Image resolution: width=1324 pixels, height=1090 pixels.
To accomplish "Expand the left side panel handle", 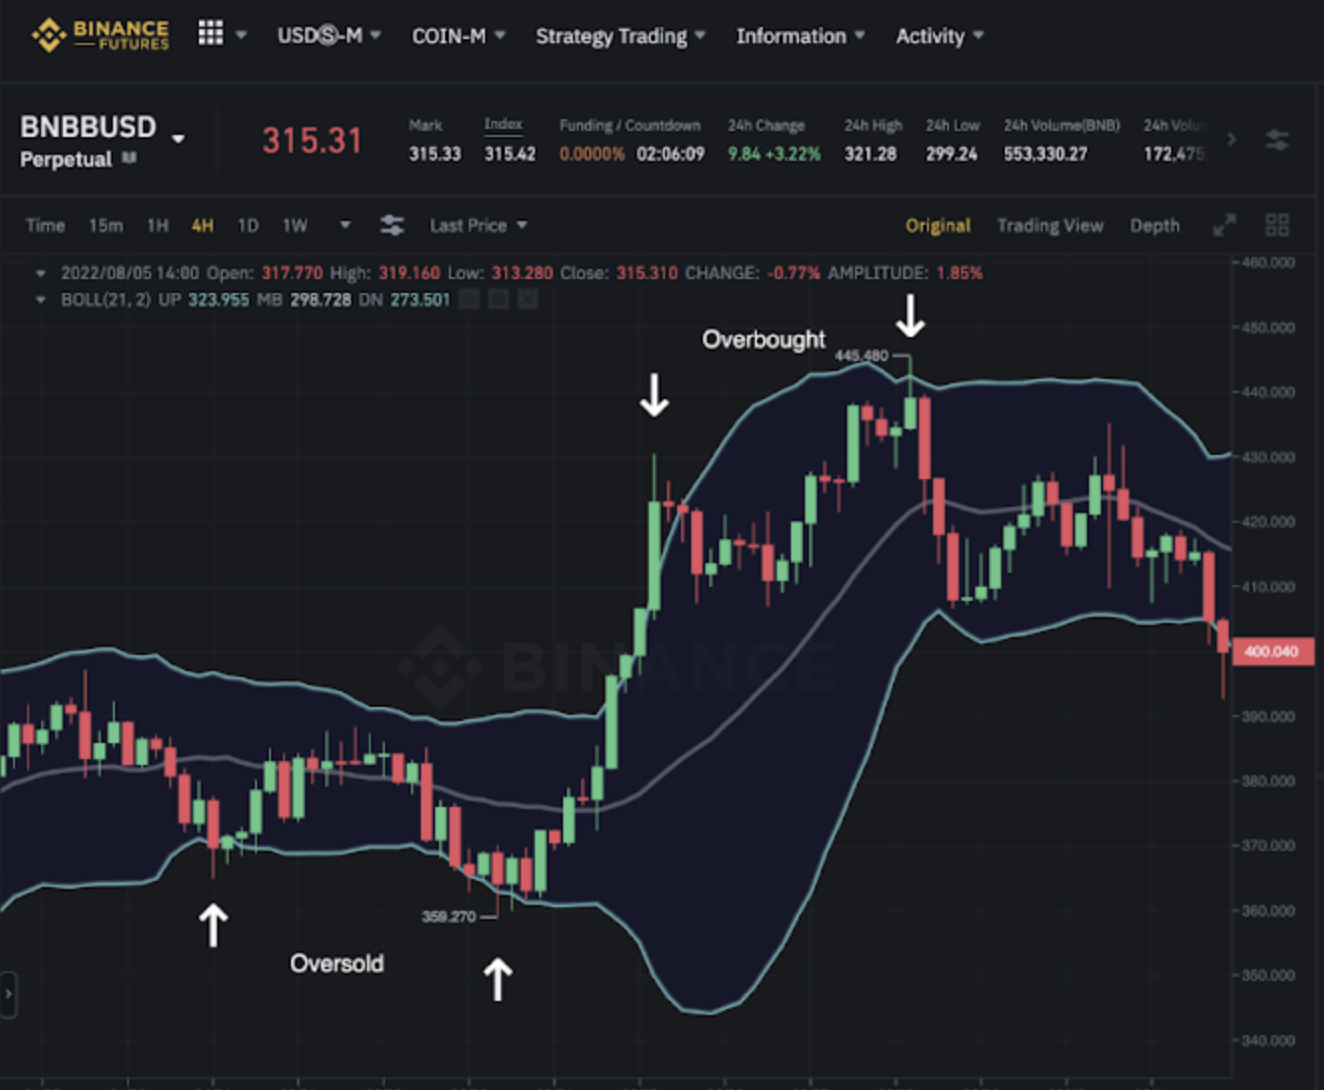I will tap(8, 994).
